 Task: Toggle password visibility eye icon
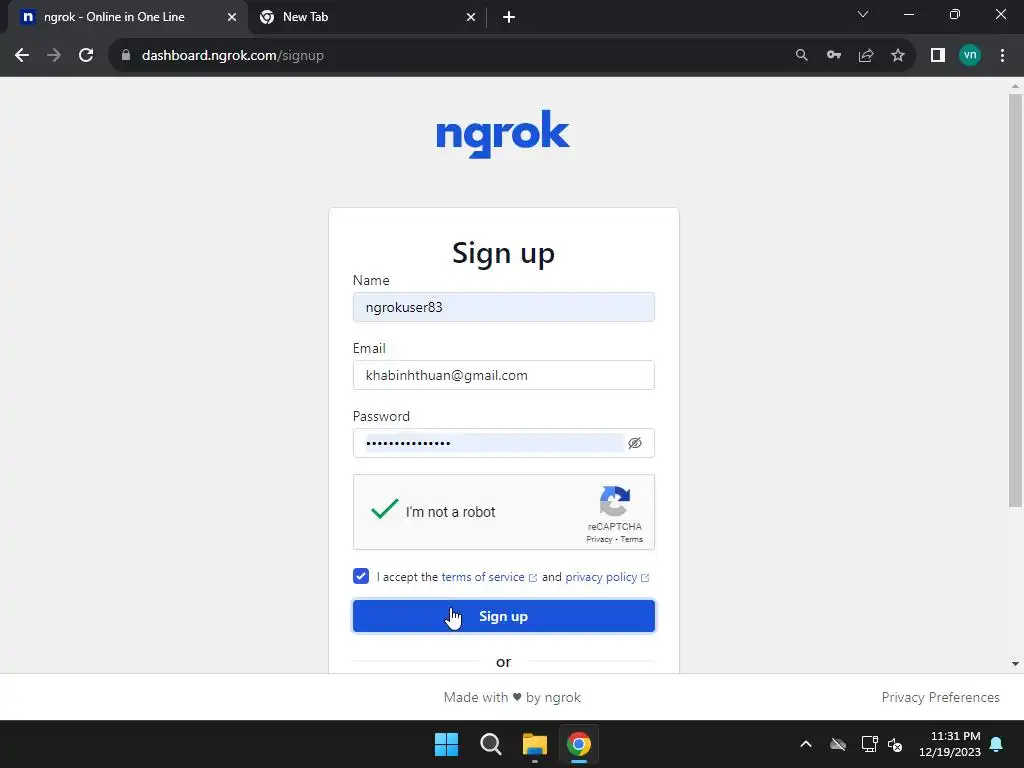pyautogui.click(x=635, y=443)
